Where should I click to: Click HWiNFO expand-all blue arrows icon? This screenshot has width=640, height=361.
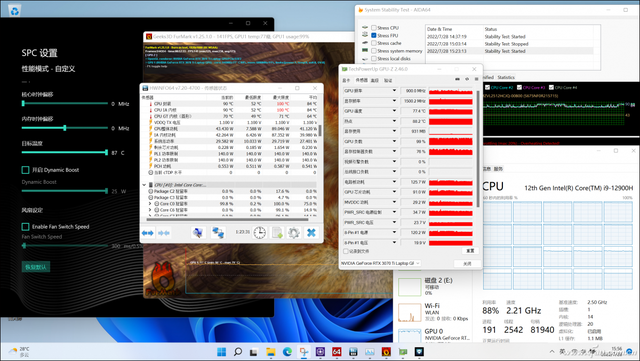click(x=147, y=233)
